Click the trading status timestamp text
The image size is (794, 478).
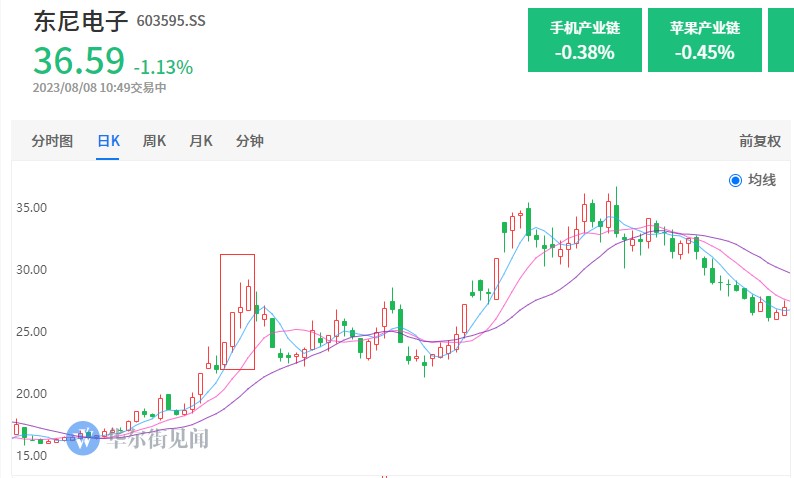(99, 88)
